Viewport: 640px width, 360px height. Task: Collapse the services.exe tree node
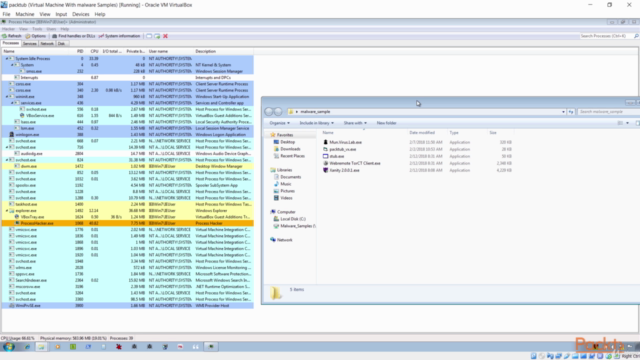click(12, 103)
